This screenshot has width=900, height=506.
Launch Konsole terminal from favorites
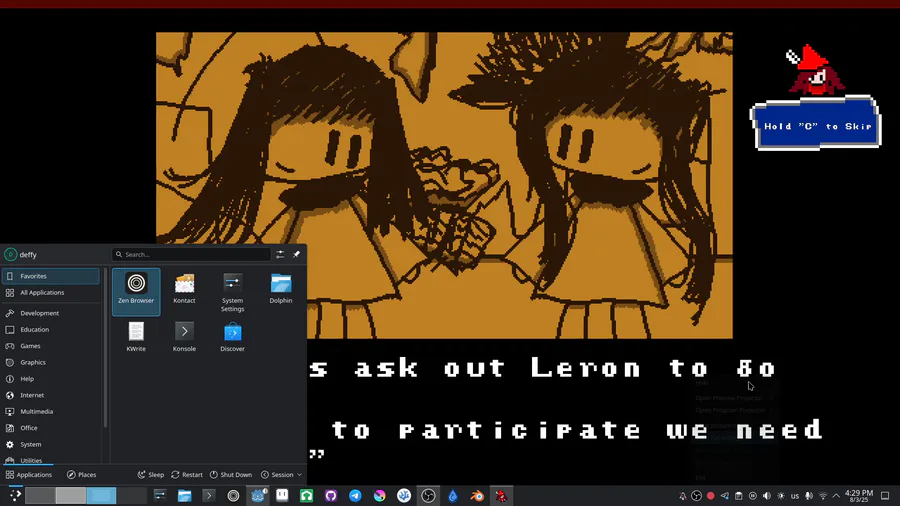[184, 337]
